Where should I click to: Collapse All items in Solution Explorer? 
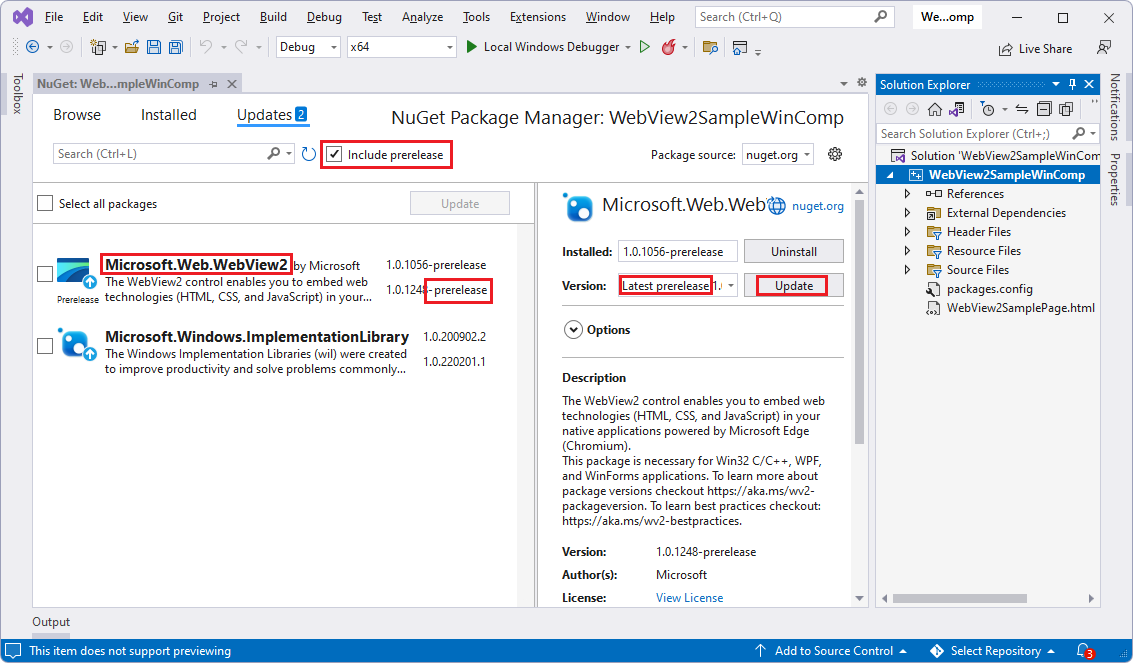(x=1044, y=109)
